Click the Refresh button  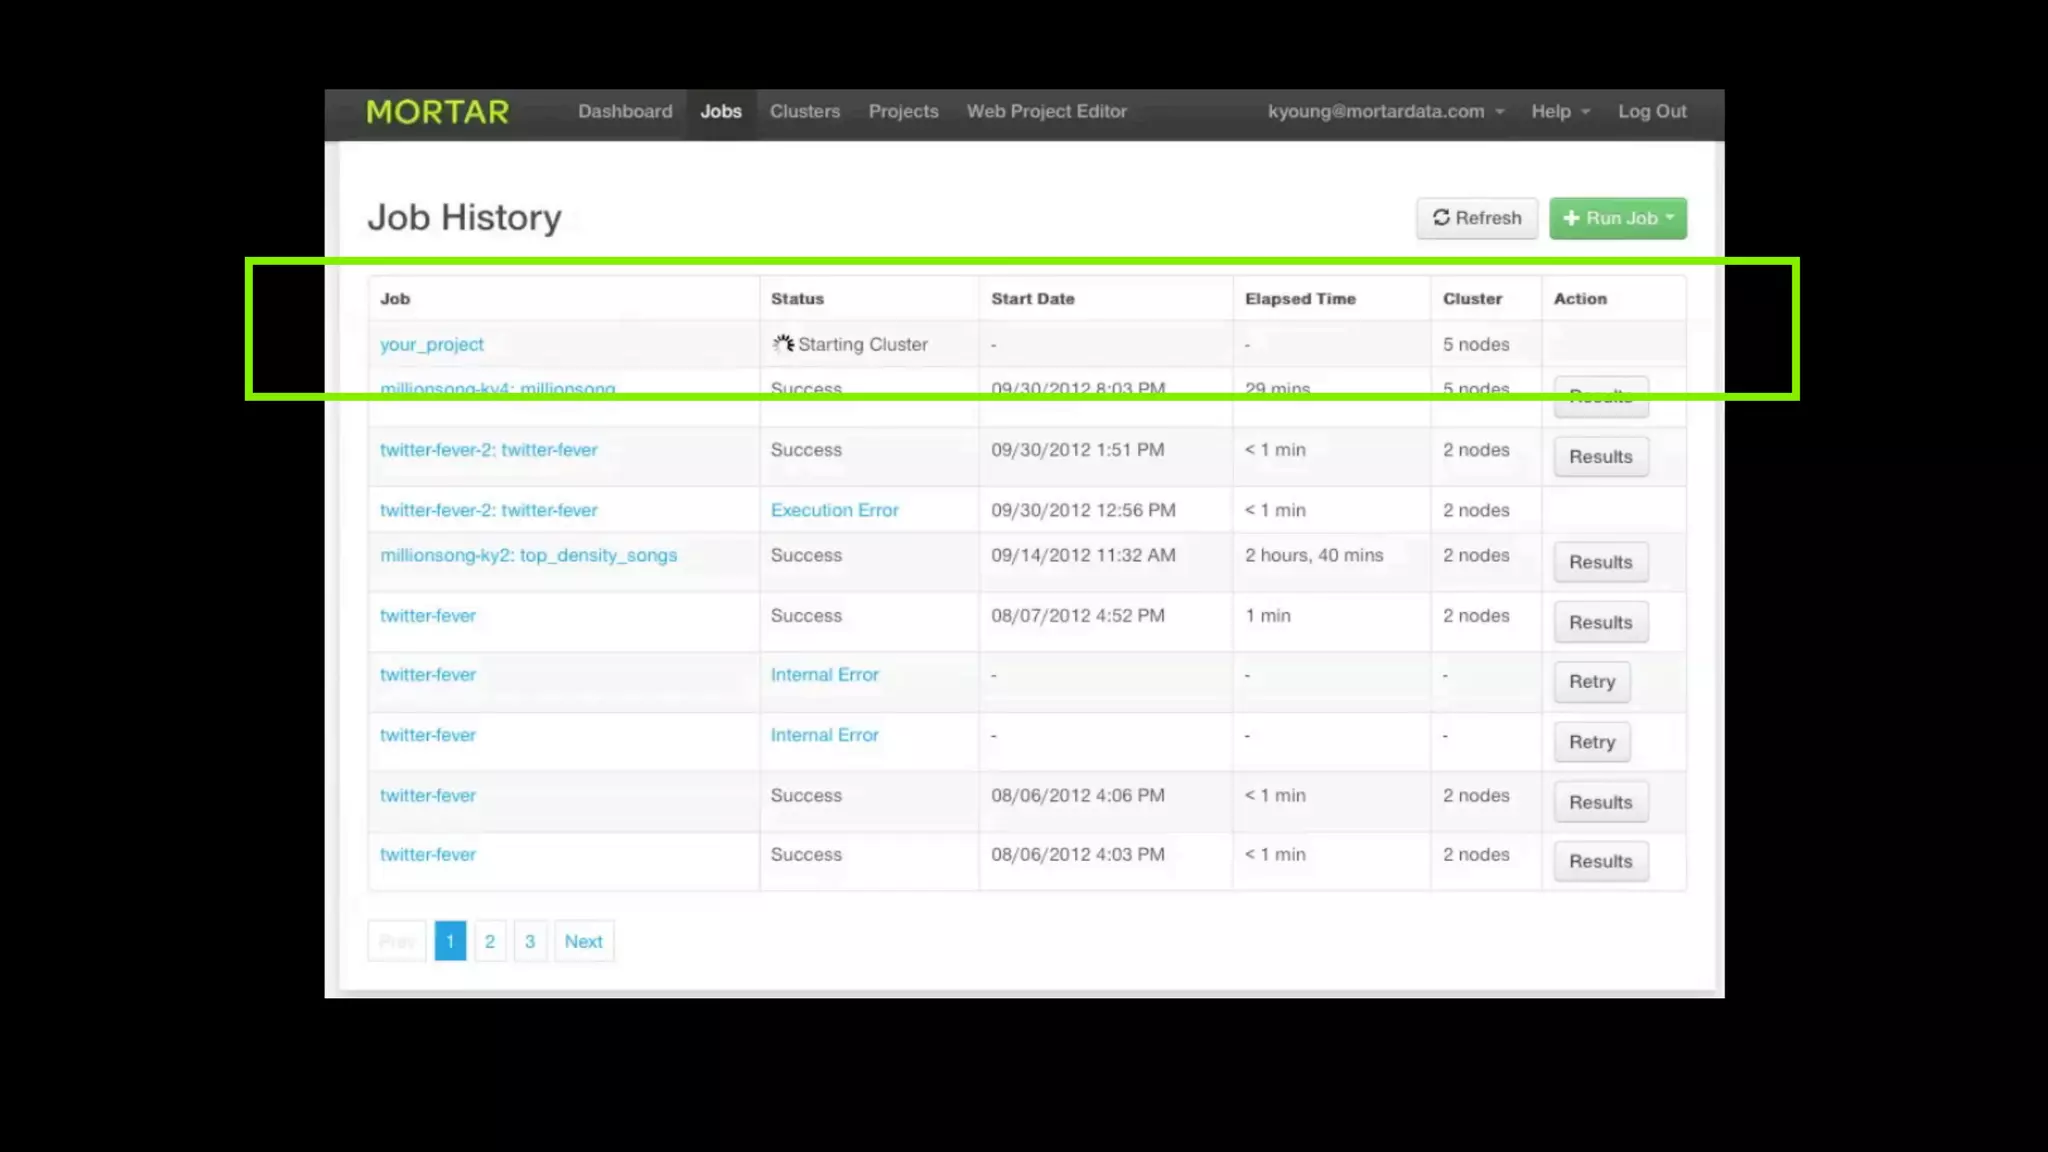[x=1476, y=218]
